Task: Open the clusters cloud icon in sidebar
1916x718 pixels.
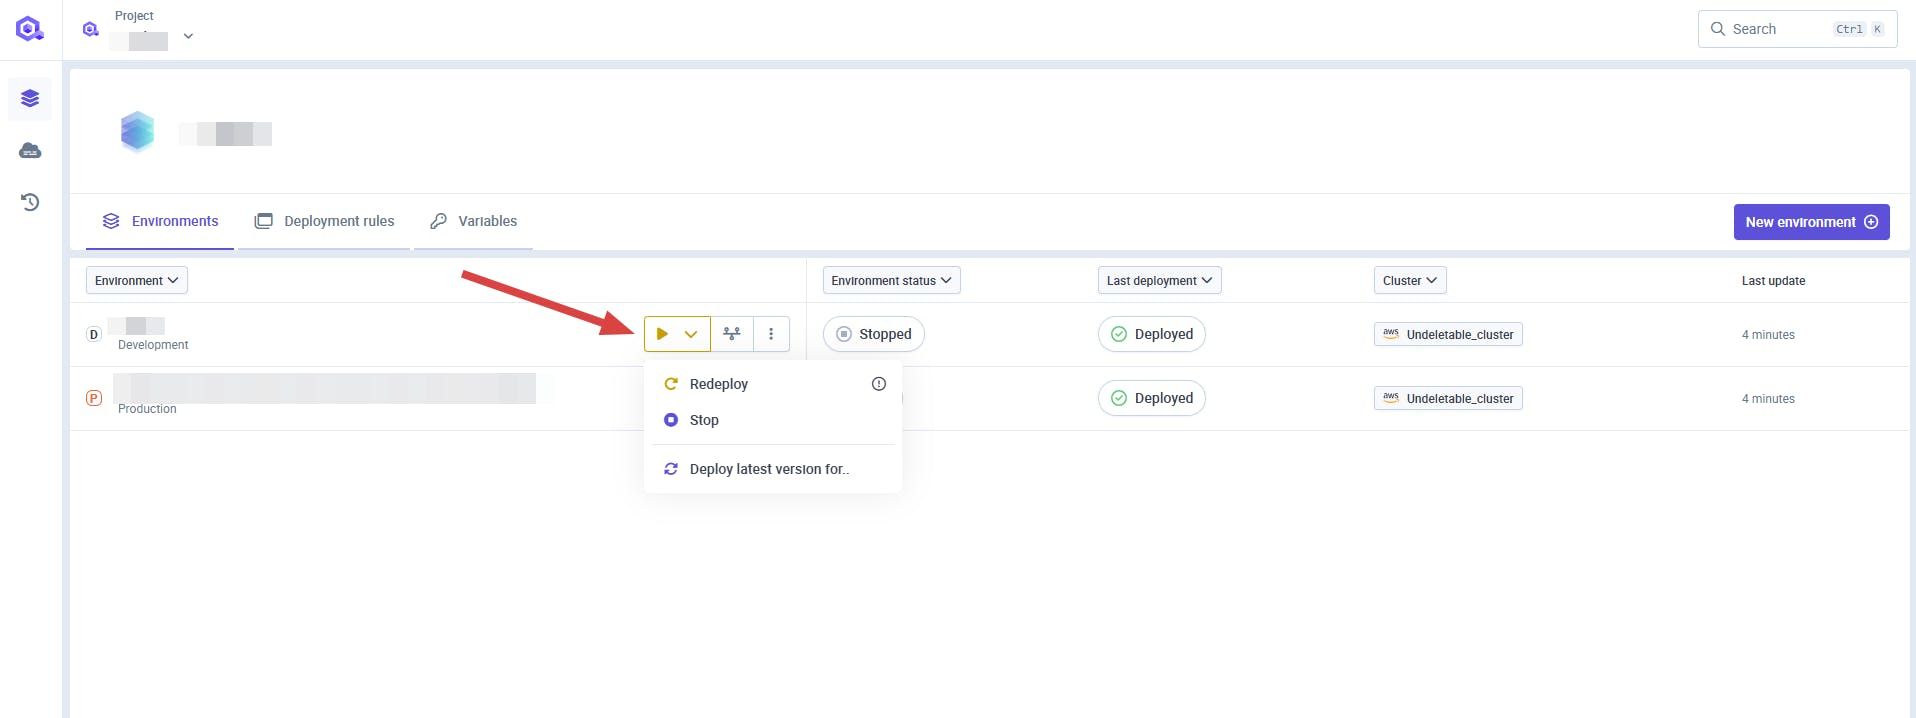Action: [30, 151]
